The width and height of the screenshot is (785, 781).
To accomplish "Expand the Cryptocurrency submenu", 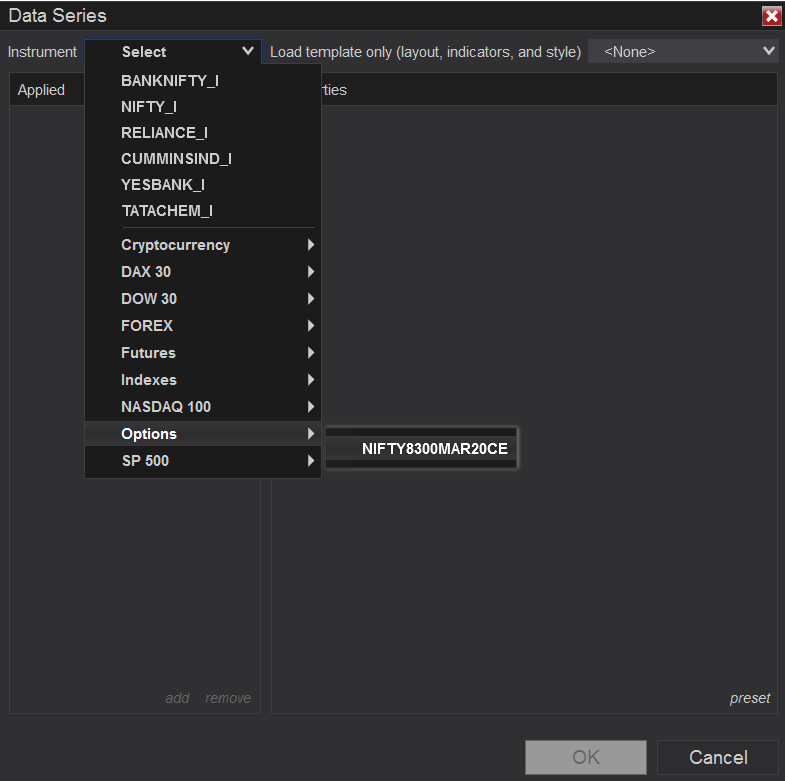I will (203, 245).
